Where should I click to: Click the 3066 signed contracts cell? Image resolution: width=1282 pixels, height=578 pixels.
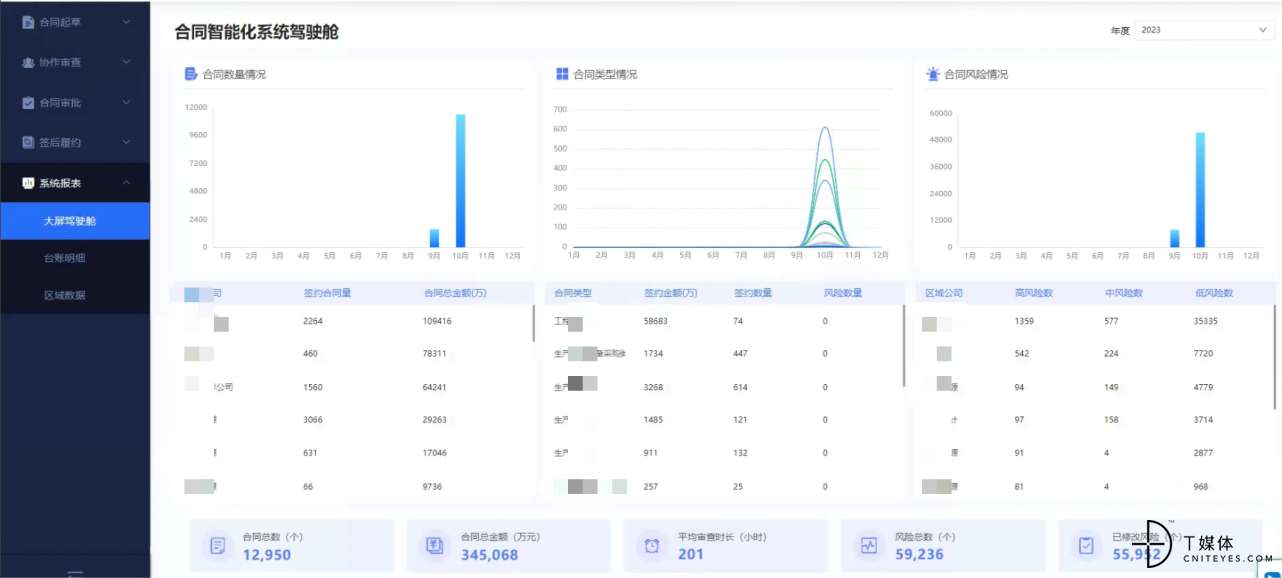click(313, 420)
